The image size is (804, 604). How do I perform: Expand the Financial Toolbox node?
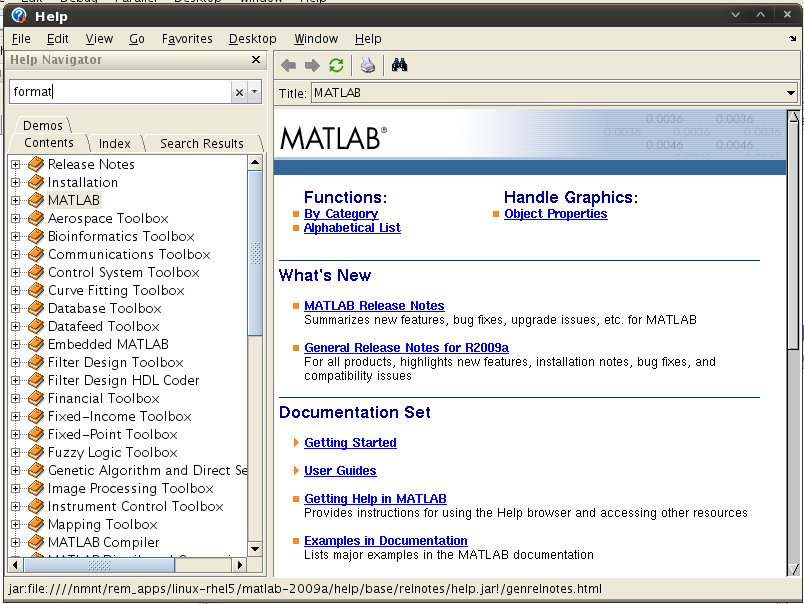15,398
